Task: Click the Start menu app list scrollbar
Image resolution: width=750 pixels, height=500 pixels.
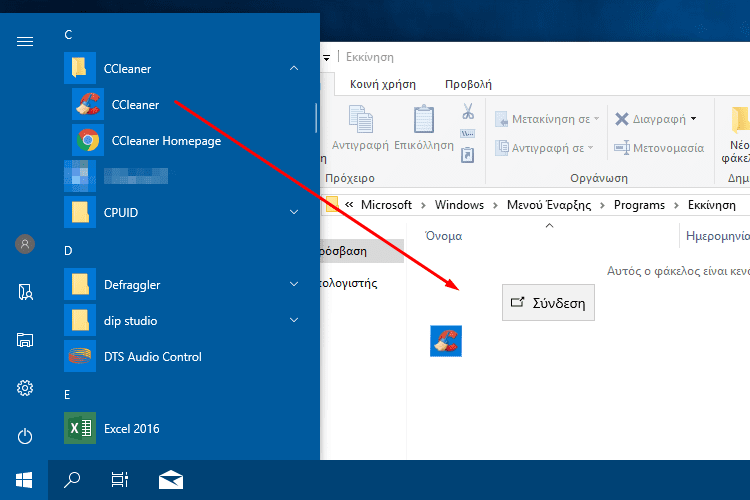Action: [x=316, y=118]
